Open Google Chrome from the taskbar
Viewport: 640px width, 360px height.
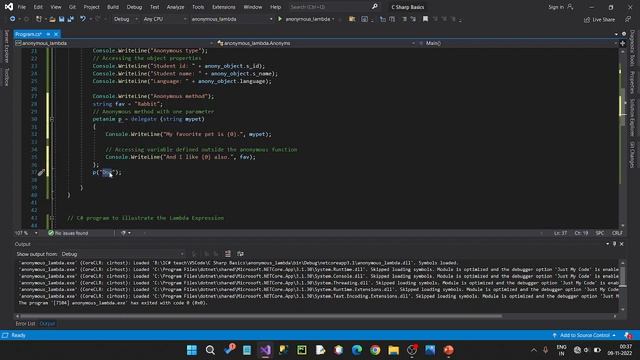(x=375, y=350)
